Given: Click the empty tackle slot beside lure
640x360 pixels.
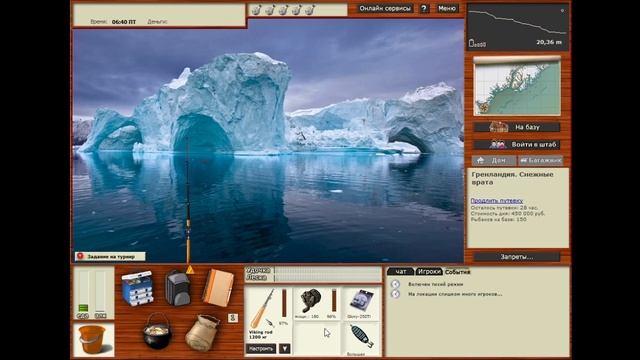Looking at the screenshot, I should [317, 338].
